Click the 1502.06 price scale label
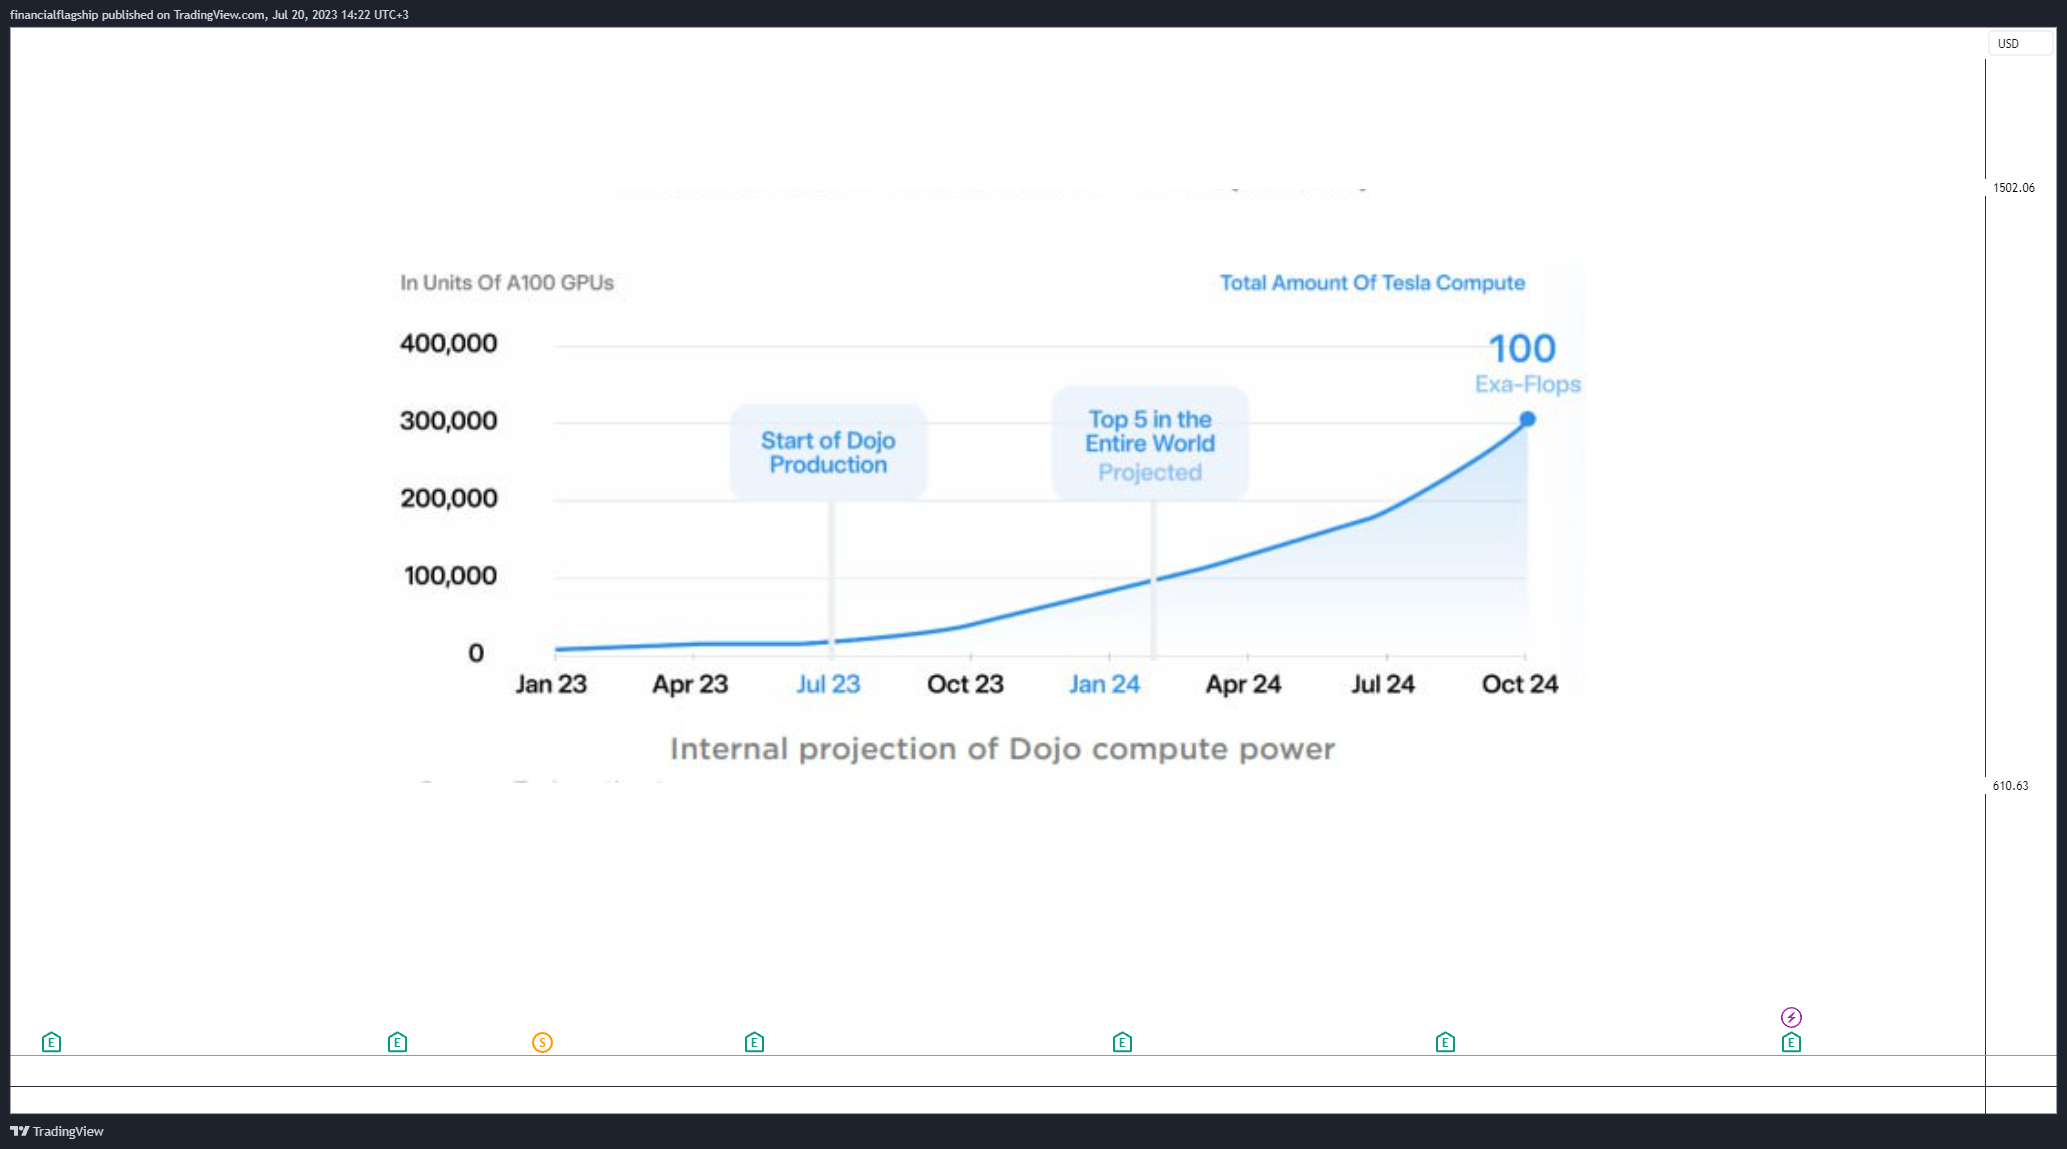Screen dimensions: 2067x1149 pos(2013,187)
